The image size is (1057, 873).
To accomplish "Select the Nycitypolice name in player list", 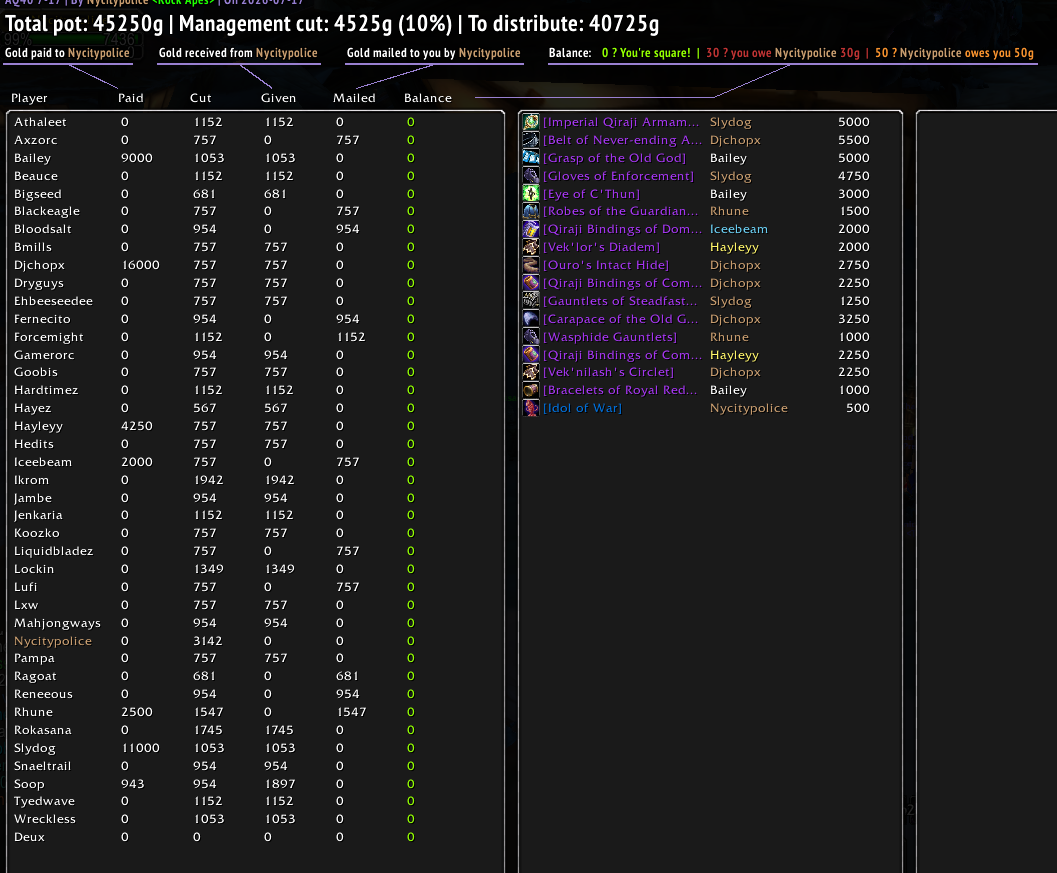I will click(53, 641).
